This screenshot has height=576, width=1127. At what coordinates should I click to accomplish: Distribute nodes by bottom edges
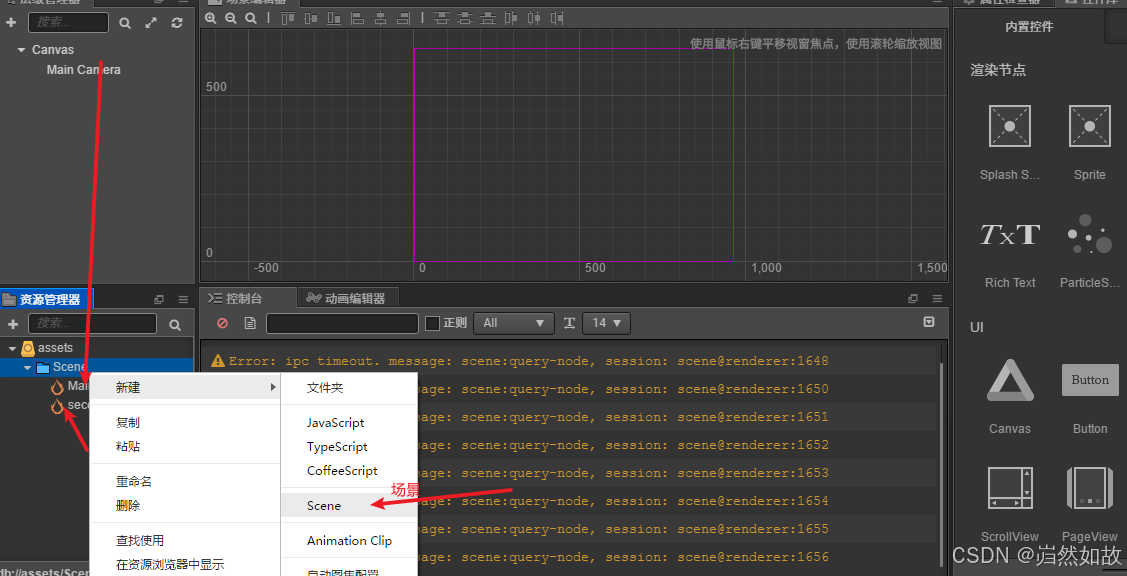pyautogui.click(x=487, y=18)
